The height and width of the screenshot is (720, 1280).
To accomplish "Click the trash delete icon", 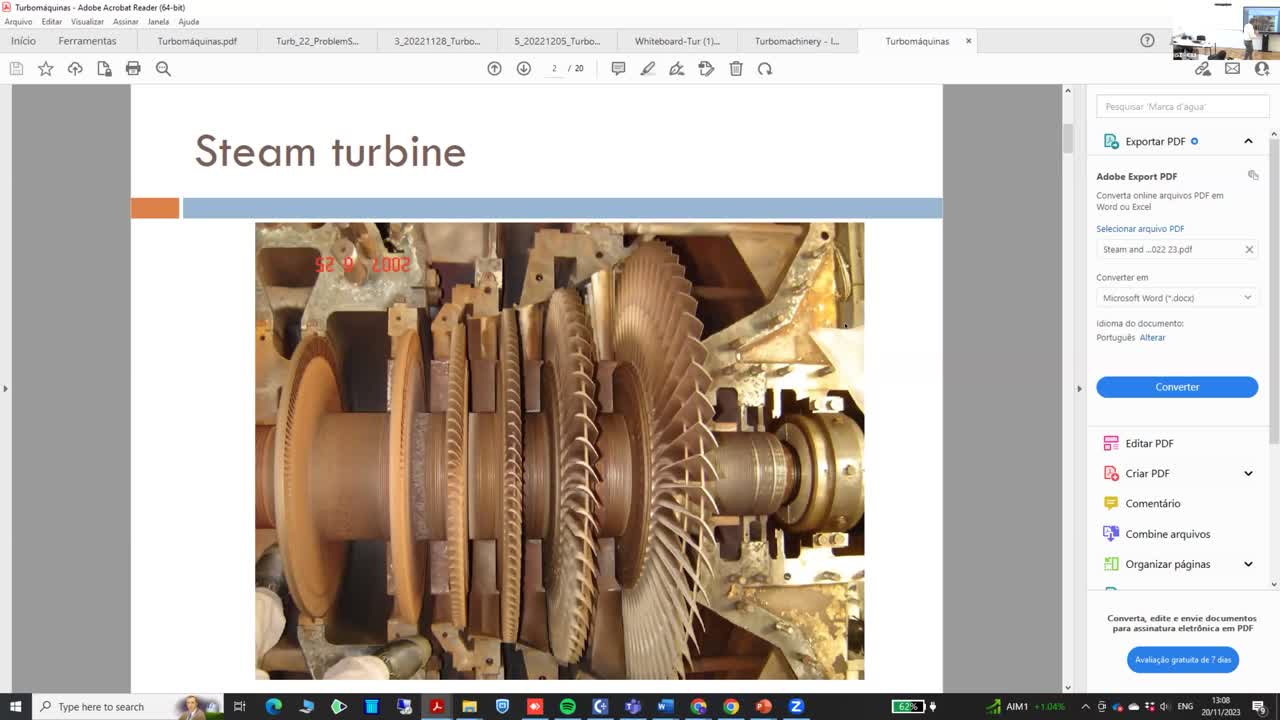I will [736, 69].
